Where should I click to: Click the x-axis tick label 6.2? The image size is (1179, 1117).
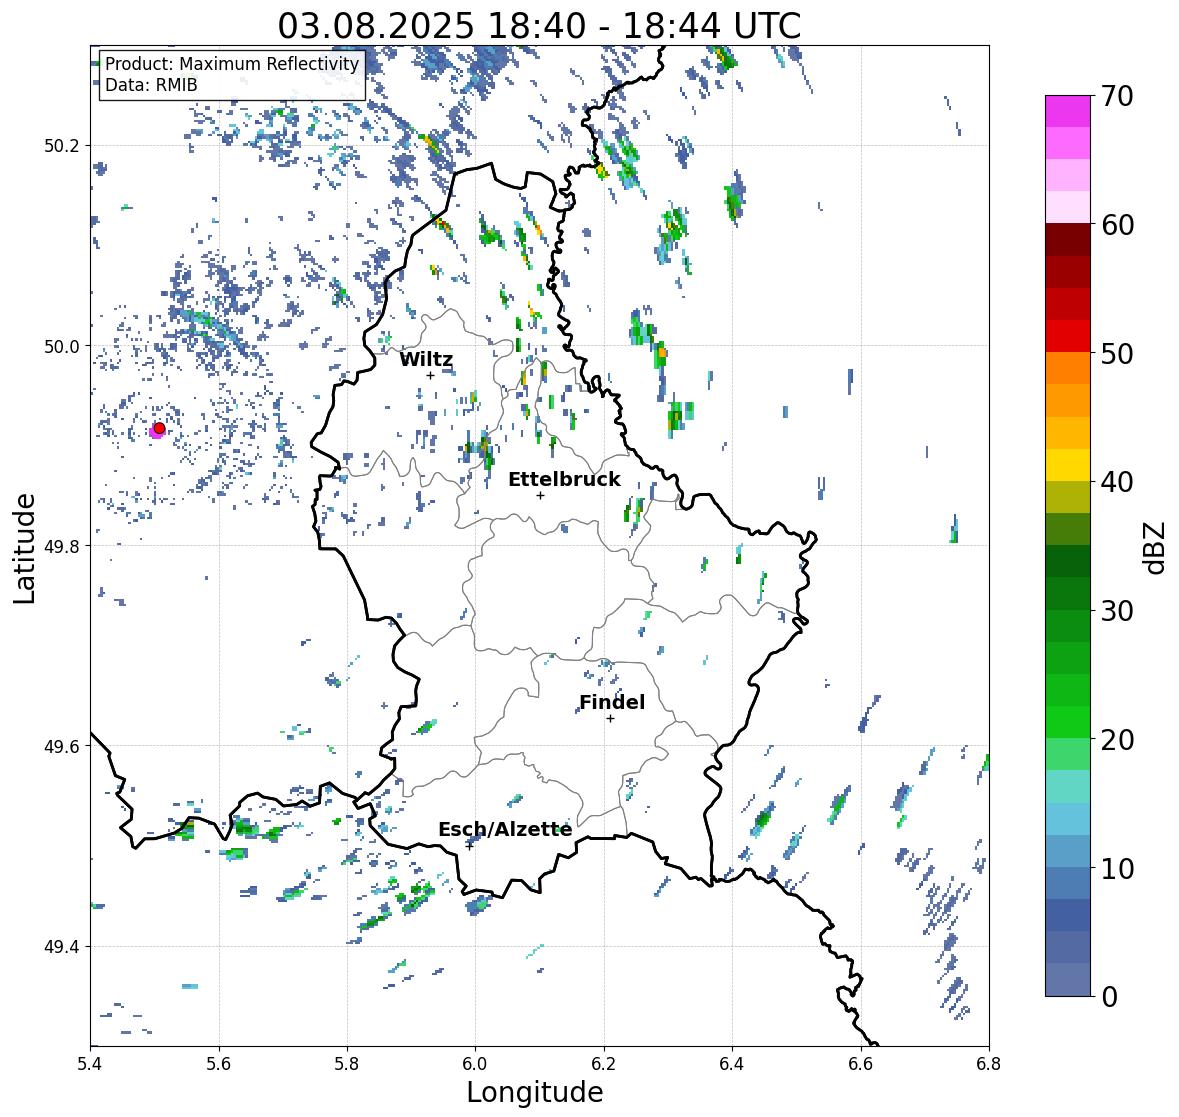point(604,1063)
